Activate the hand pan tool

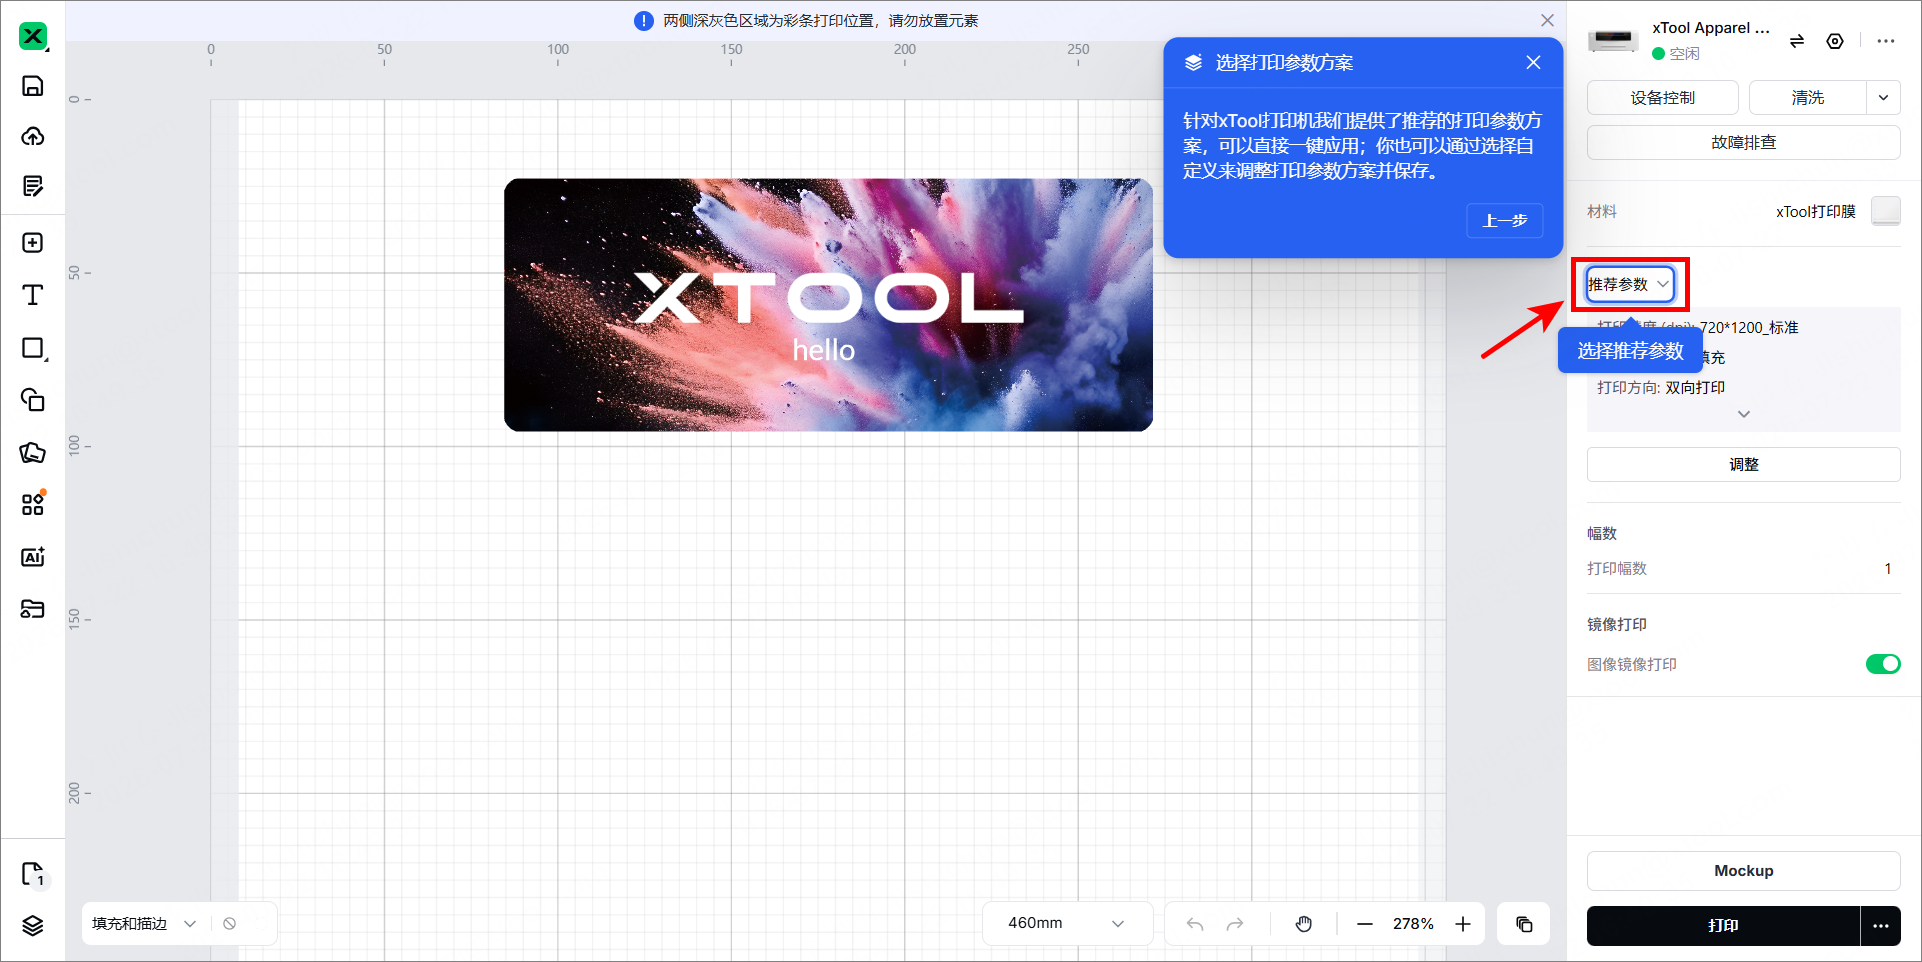click(1304, 924)
